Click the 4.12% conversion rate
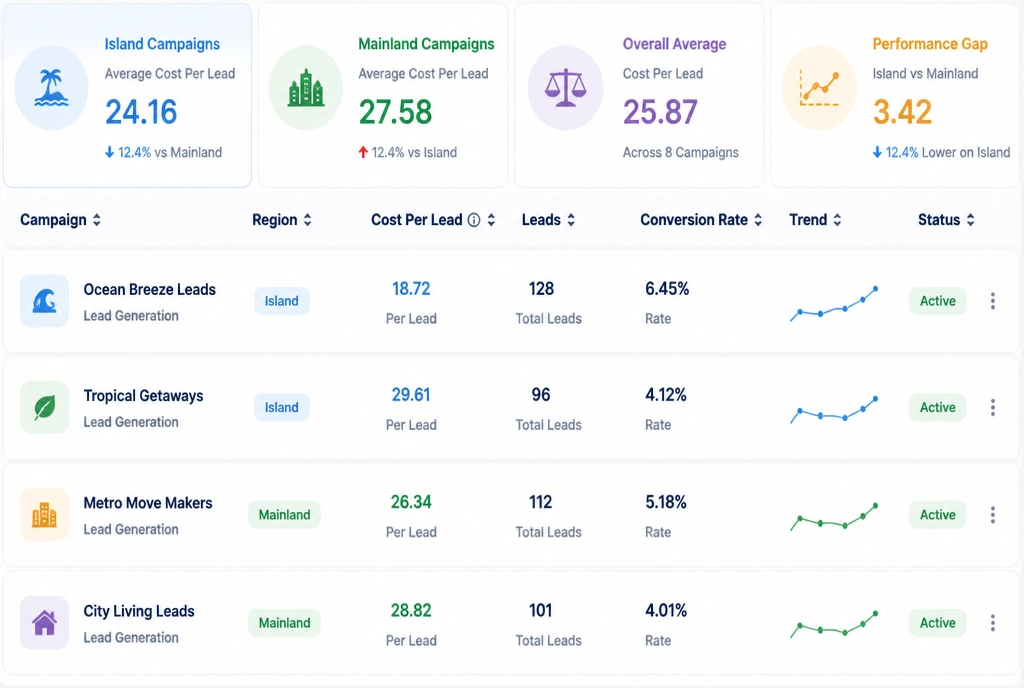The height and width of the screenshot is (688, 1024). pos(665,395)
